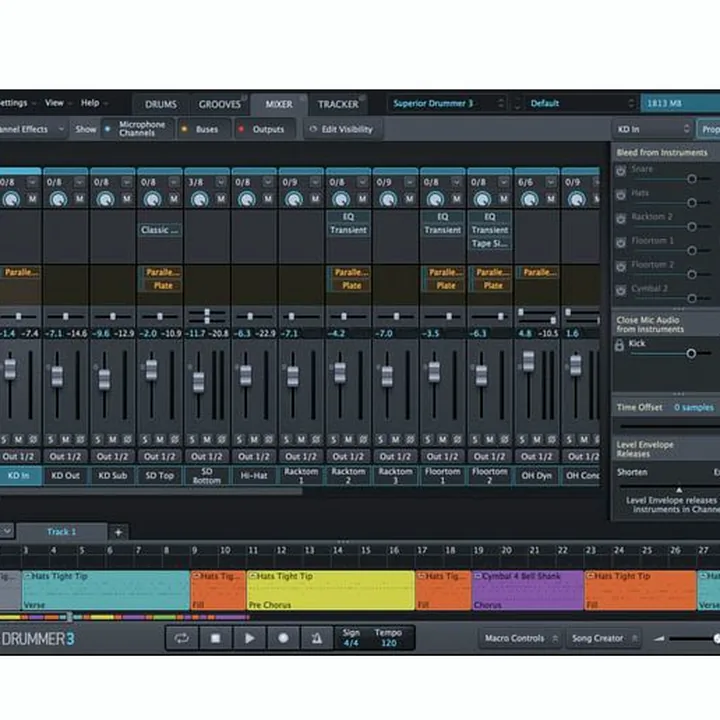Adjust the pan knob on KD Out channel

58,199
